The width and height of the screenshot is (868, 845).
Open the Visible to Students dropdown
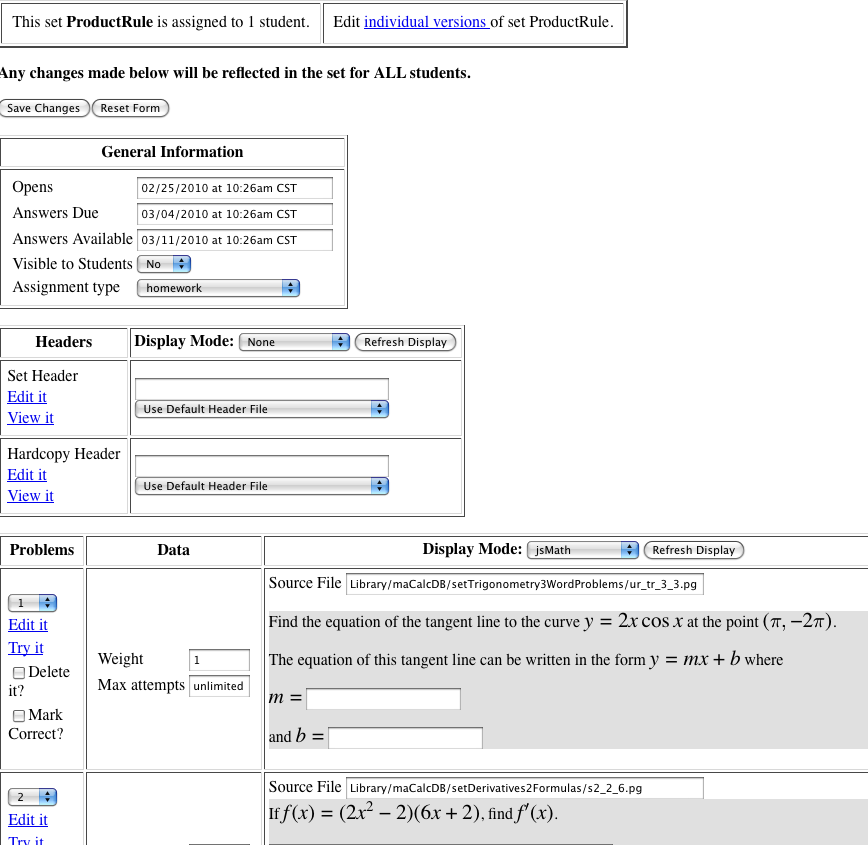point(164,264)
